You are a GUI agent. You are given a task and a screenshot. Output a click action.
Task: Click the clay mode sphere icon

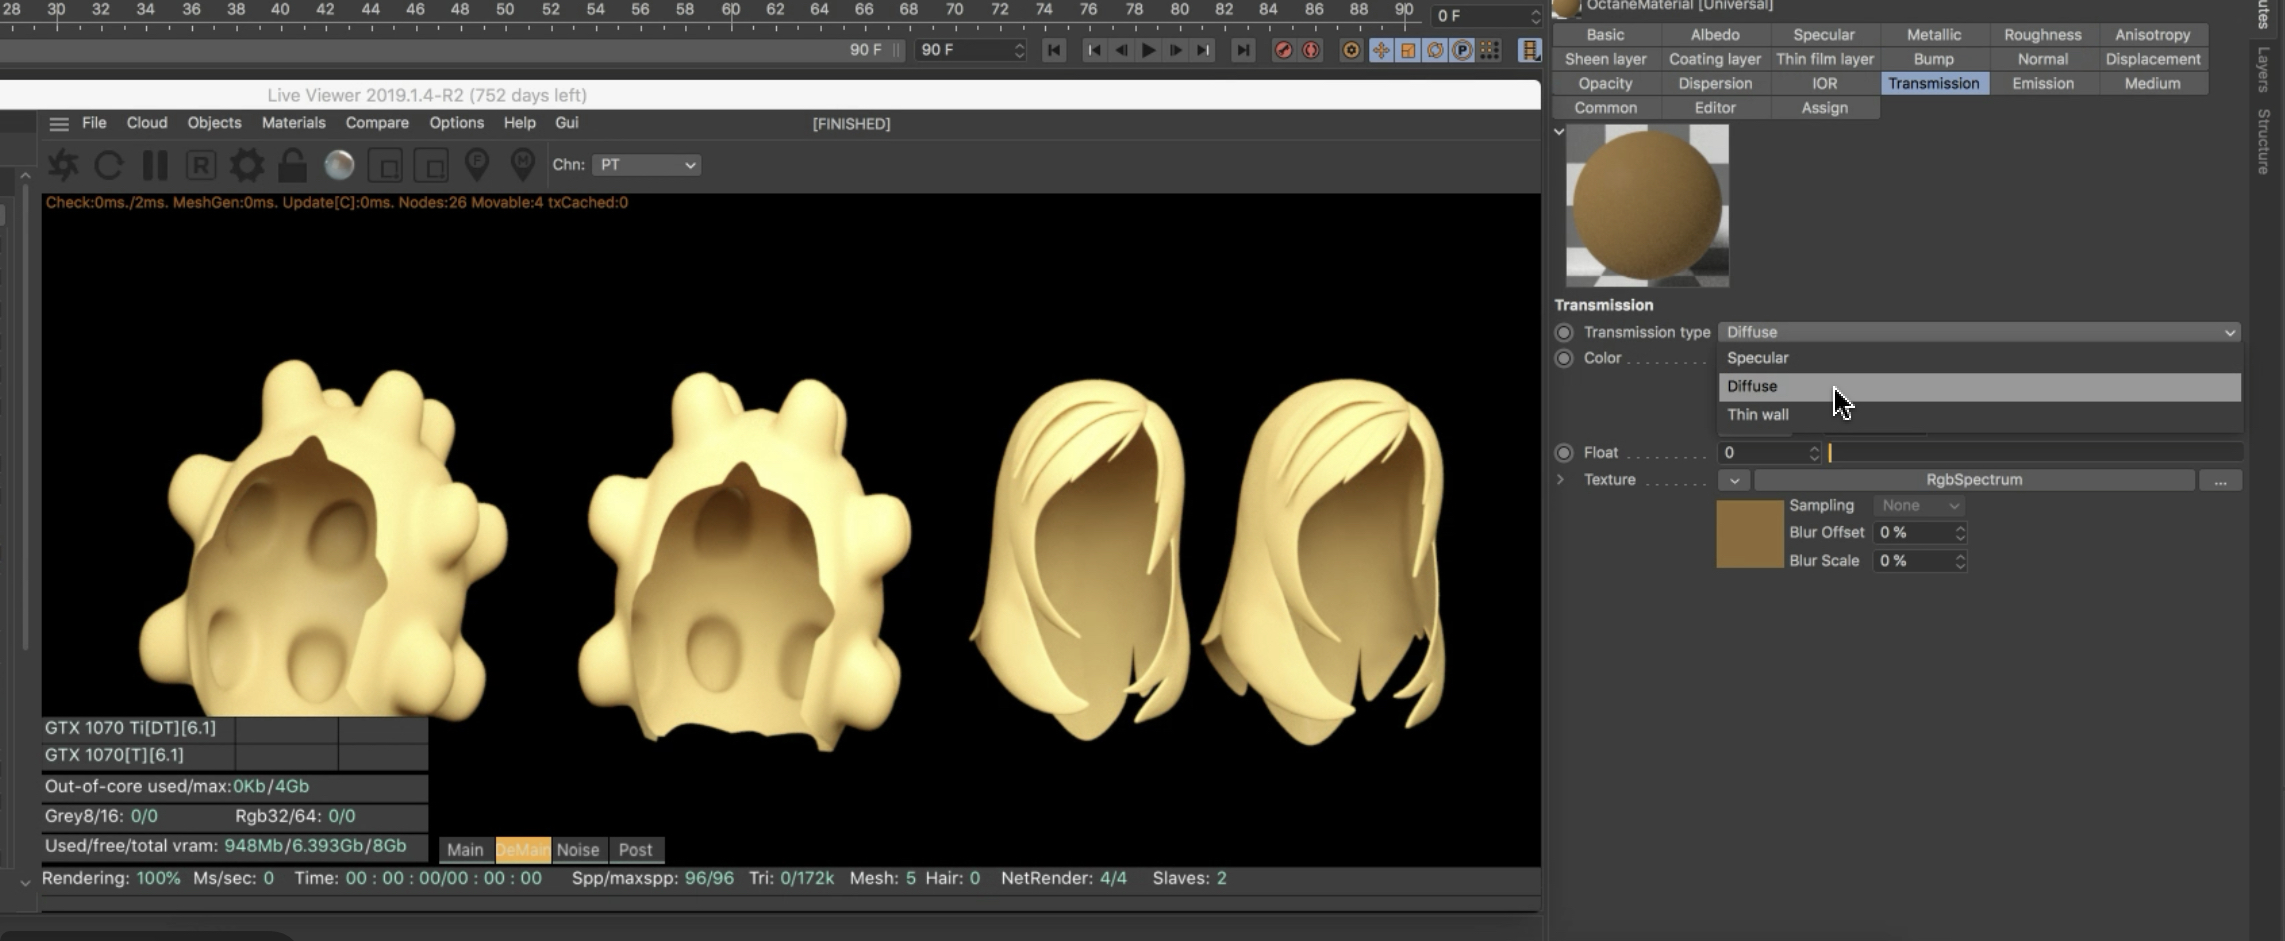point(339,165)
